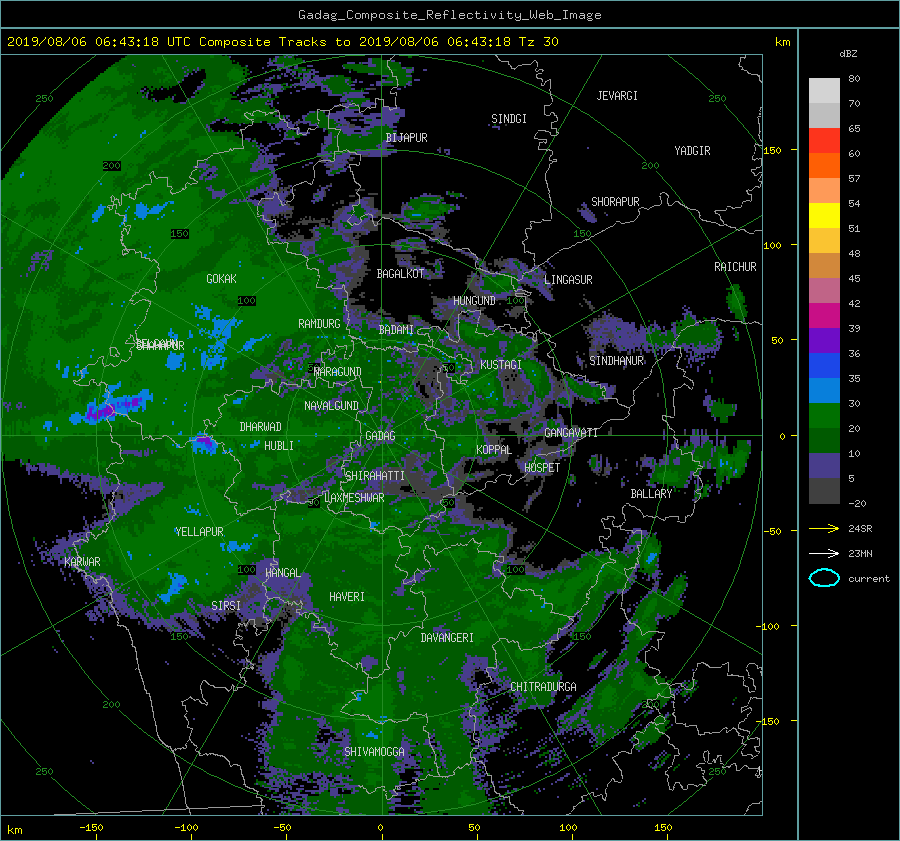Click the HUNGUND city label
The height and width of the screenshot is (841, 900).
[474, 301]
